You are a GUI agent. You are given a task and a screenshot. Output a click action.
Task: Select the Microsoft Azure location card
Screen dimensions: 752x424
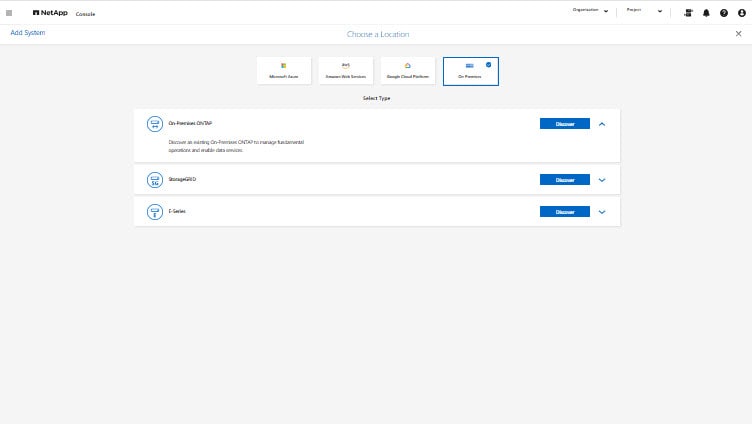point(283,70)
